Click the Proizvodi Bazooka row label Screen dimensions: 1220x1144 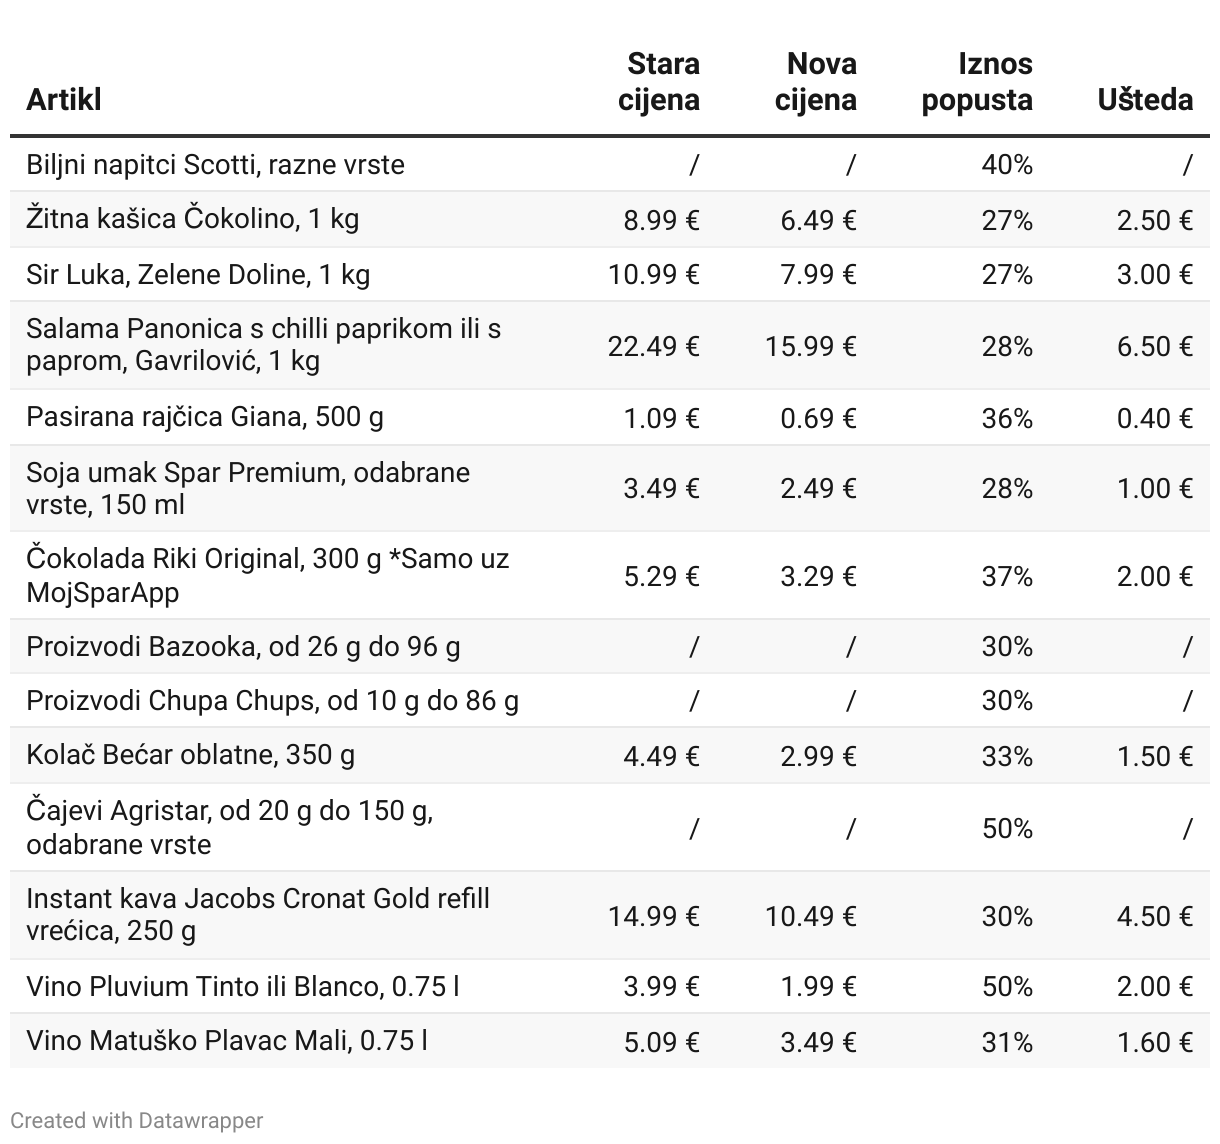(x=243, y=647)
